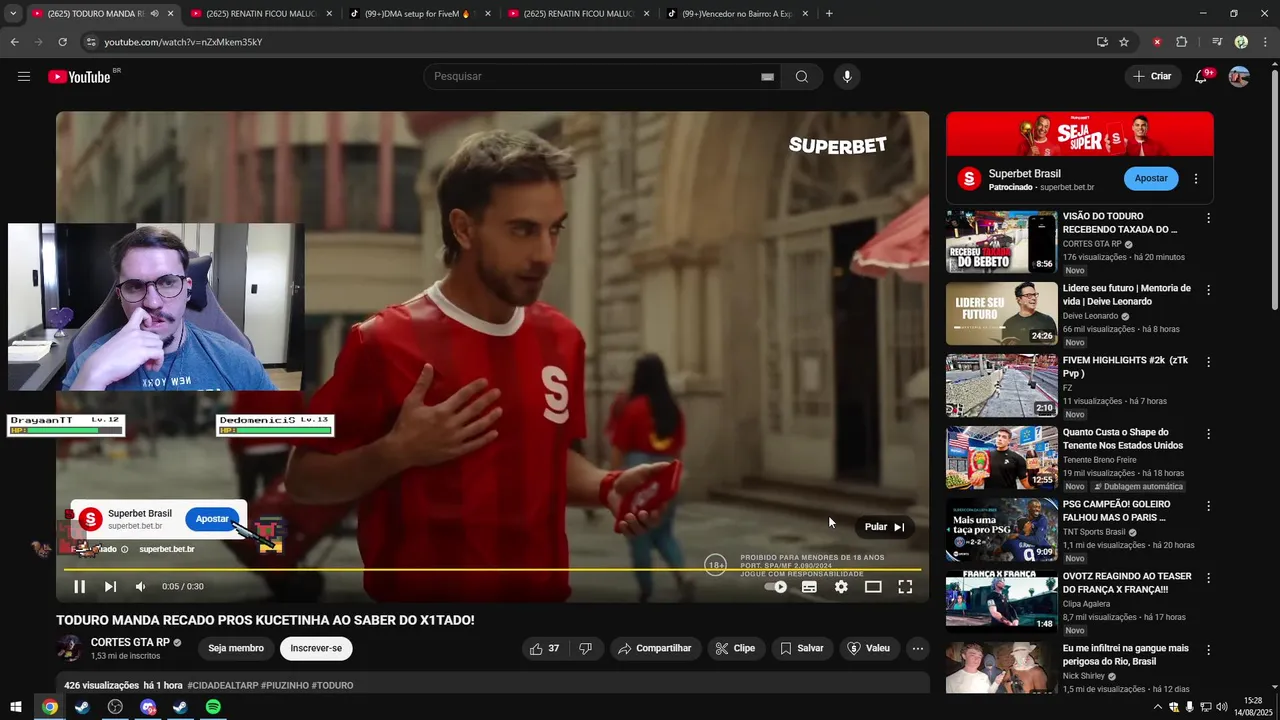Viewport: 1280px width, 720px height.
Task: Open the YouTube hamburger guide menu
Action: (x=24, y=77)
